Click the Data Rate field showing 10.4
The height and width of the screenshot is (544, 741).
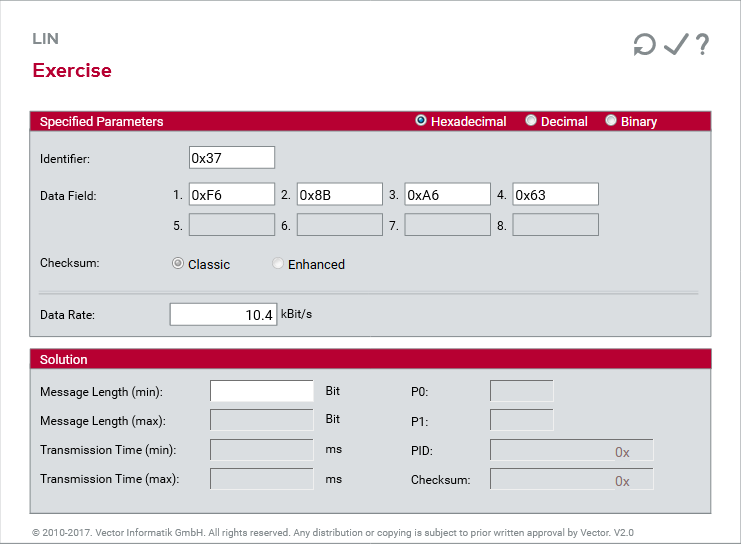tap(223, 315)
